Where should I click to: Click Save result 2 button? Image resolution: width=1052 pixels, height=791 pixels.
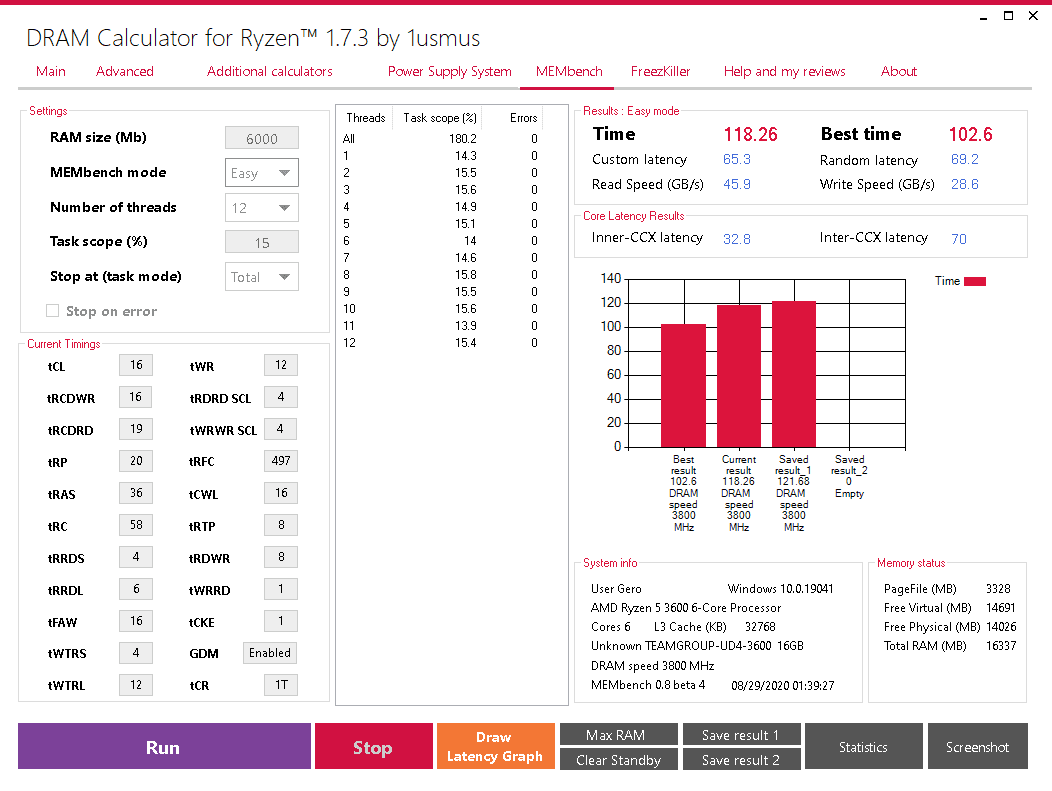741,759
